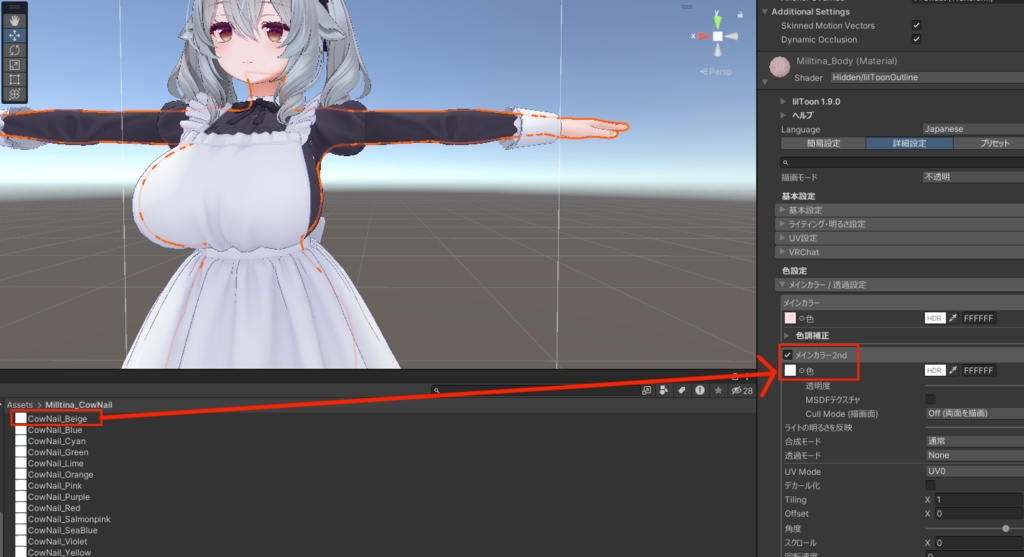
Task: Expand the 基本設定 foldout row
Action: pyautogui.click(x=900, y=210)
